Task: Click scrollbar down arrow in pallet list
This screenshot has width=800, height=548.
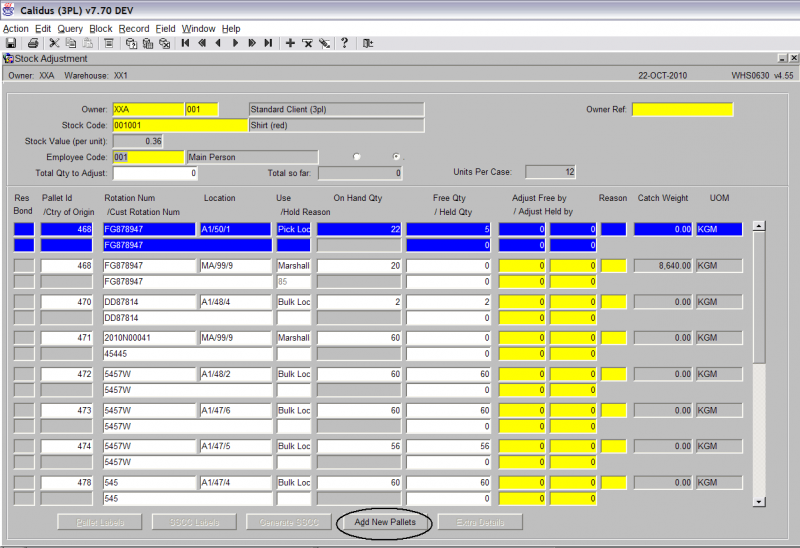Action: tap(759, 502)
